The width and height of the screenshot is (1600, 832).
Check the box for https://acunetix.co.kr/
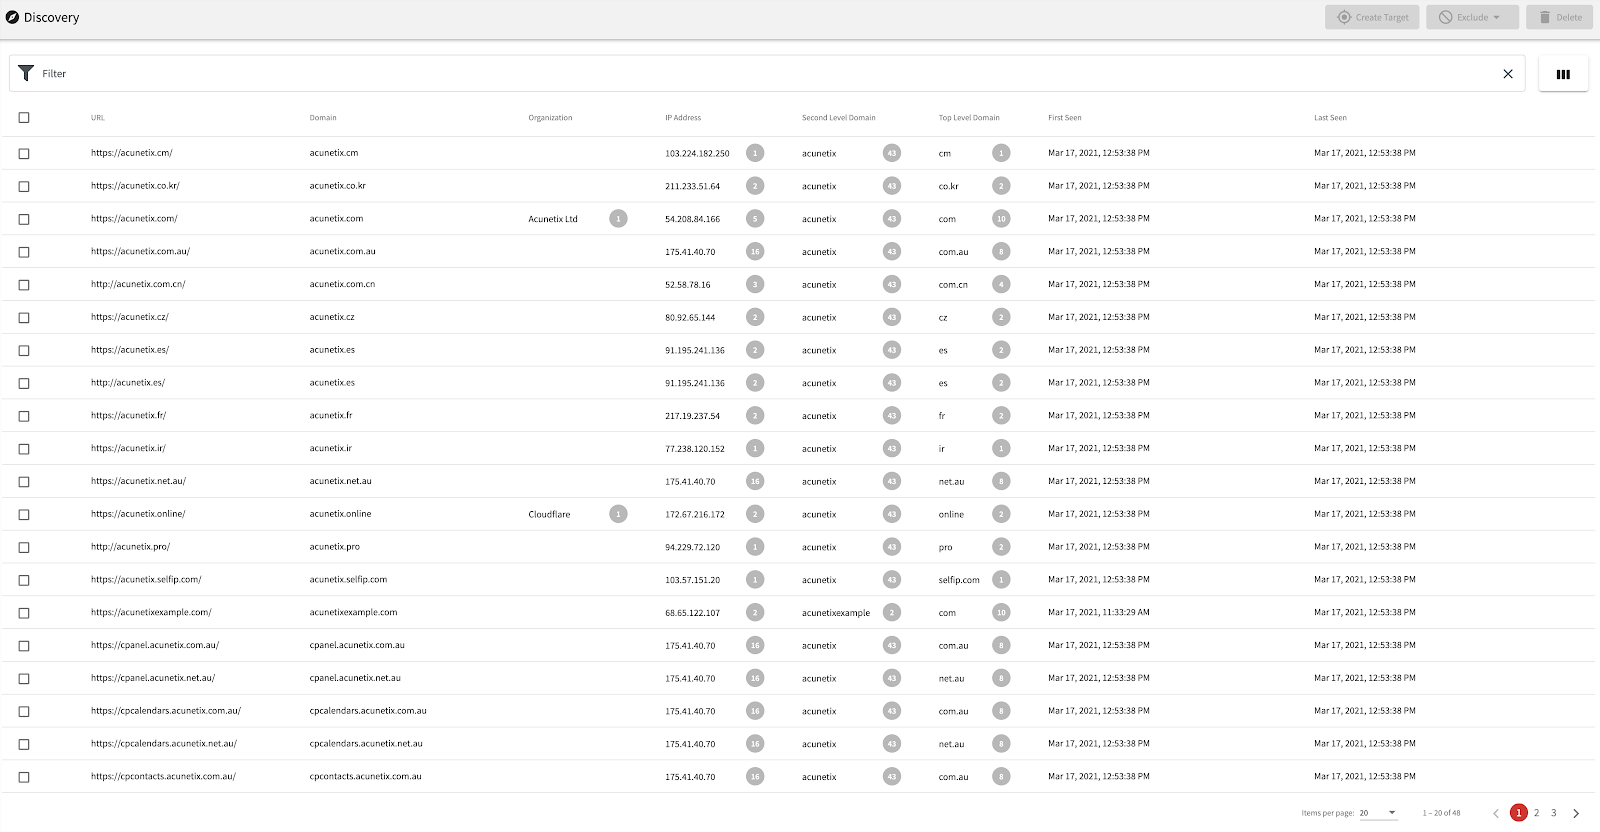(24, 187)
